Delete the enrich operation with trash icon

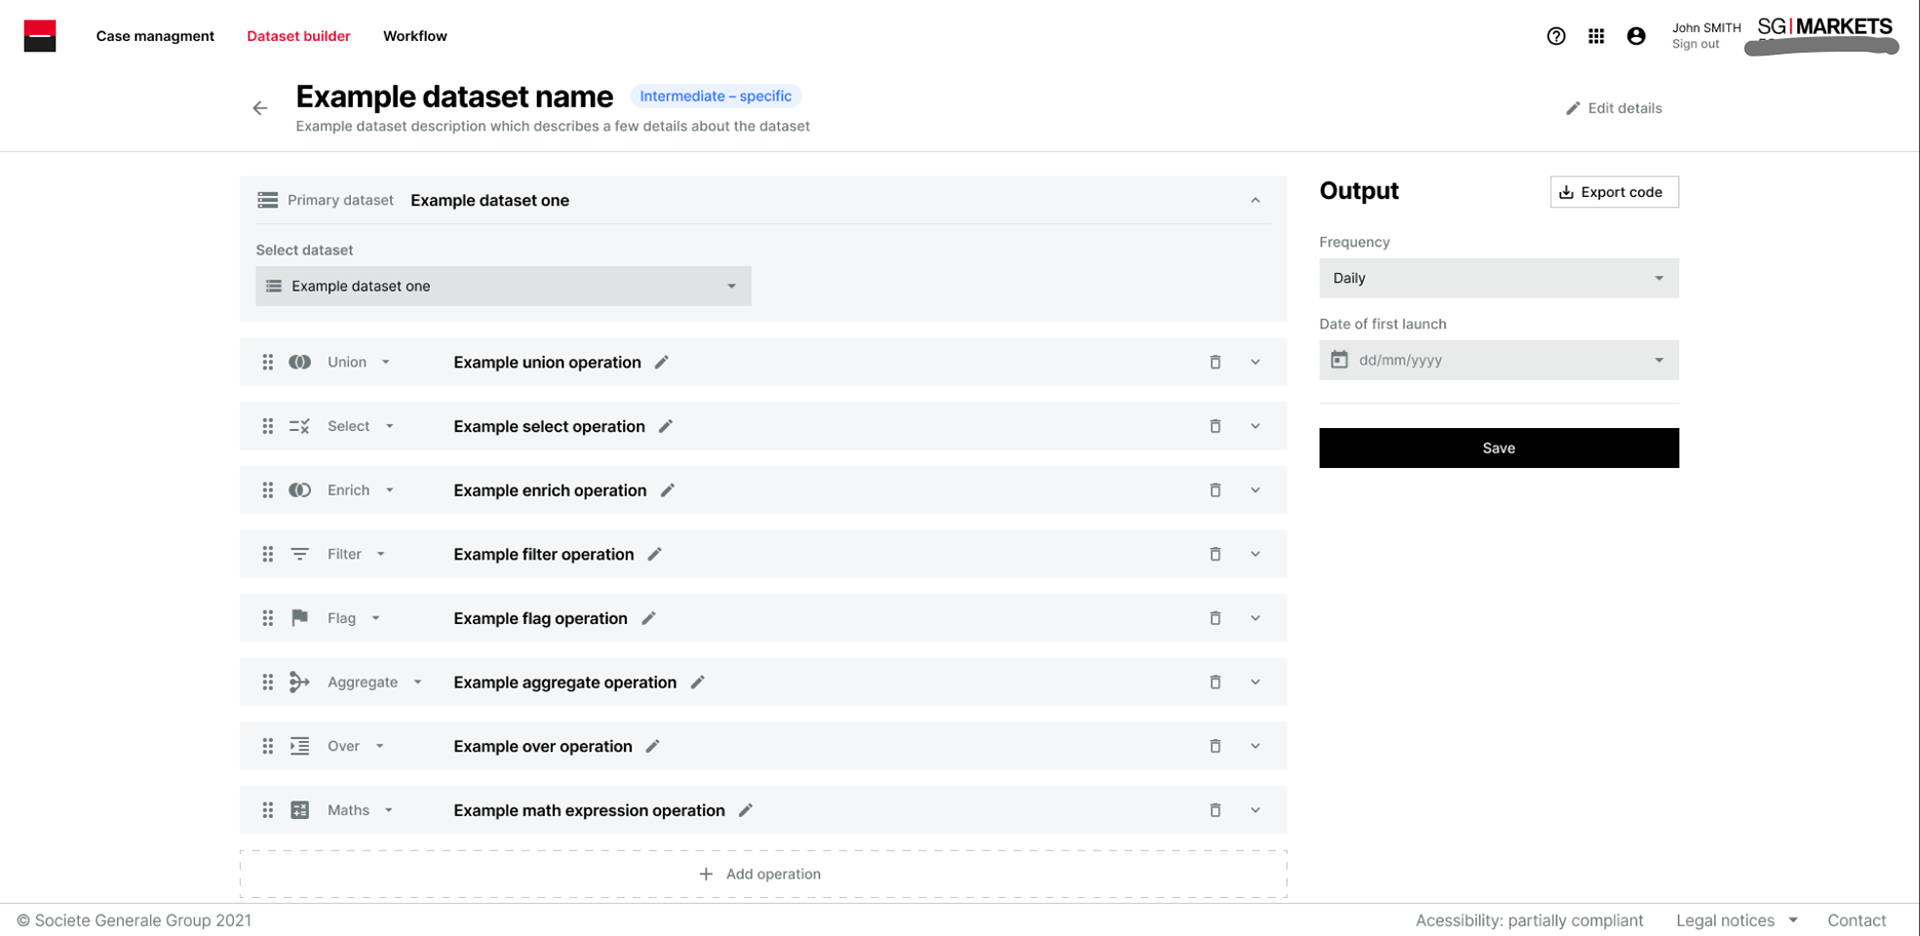click(1215, 490)
